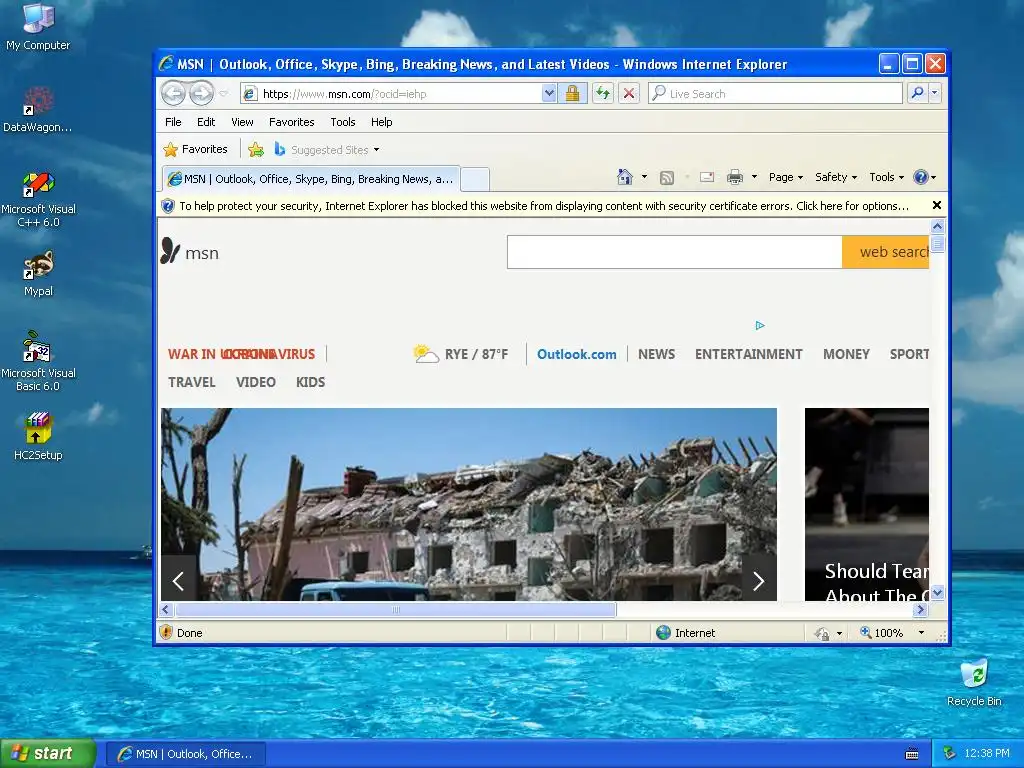Click the Recycle Bin desktop icon
The image size is (1024, 768).
[x=974, y=683]
